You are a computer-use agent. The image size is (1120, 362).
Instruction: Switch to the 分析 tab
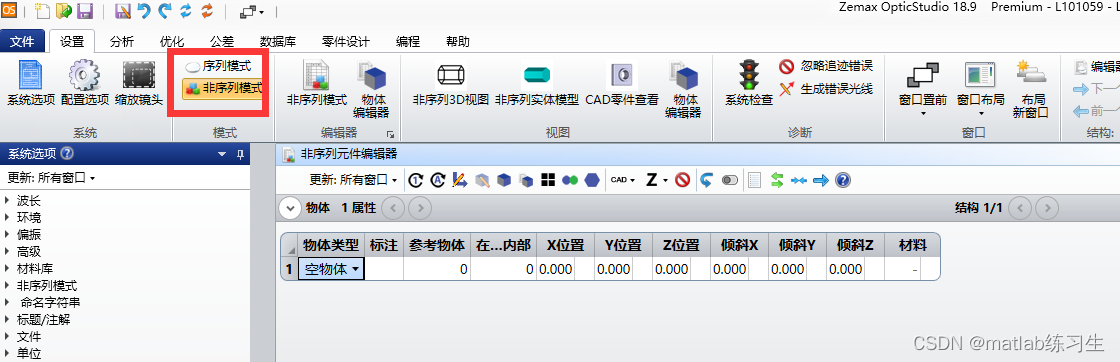coord(121,41)
